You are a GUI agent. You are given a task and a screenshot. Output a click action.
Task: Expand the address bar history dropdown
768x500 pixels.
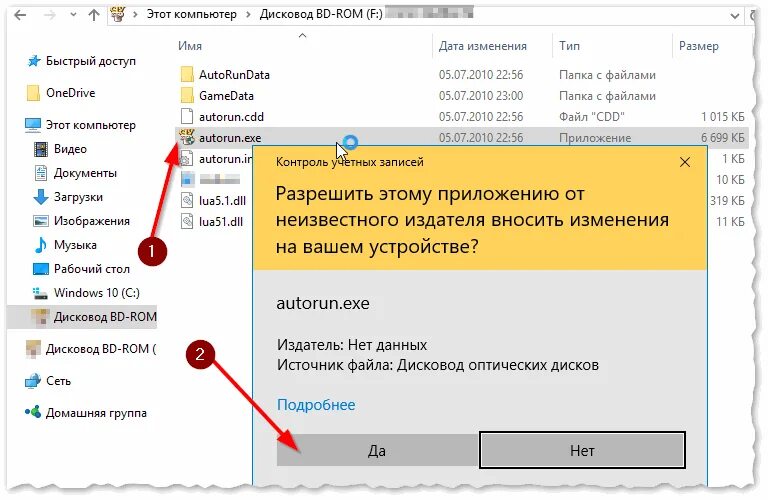(734, 16)
